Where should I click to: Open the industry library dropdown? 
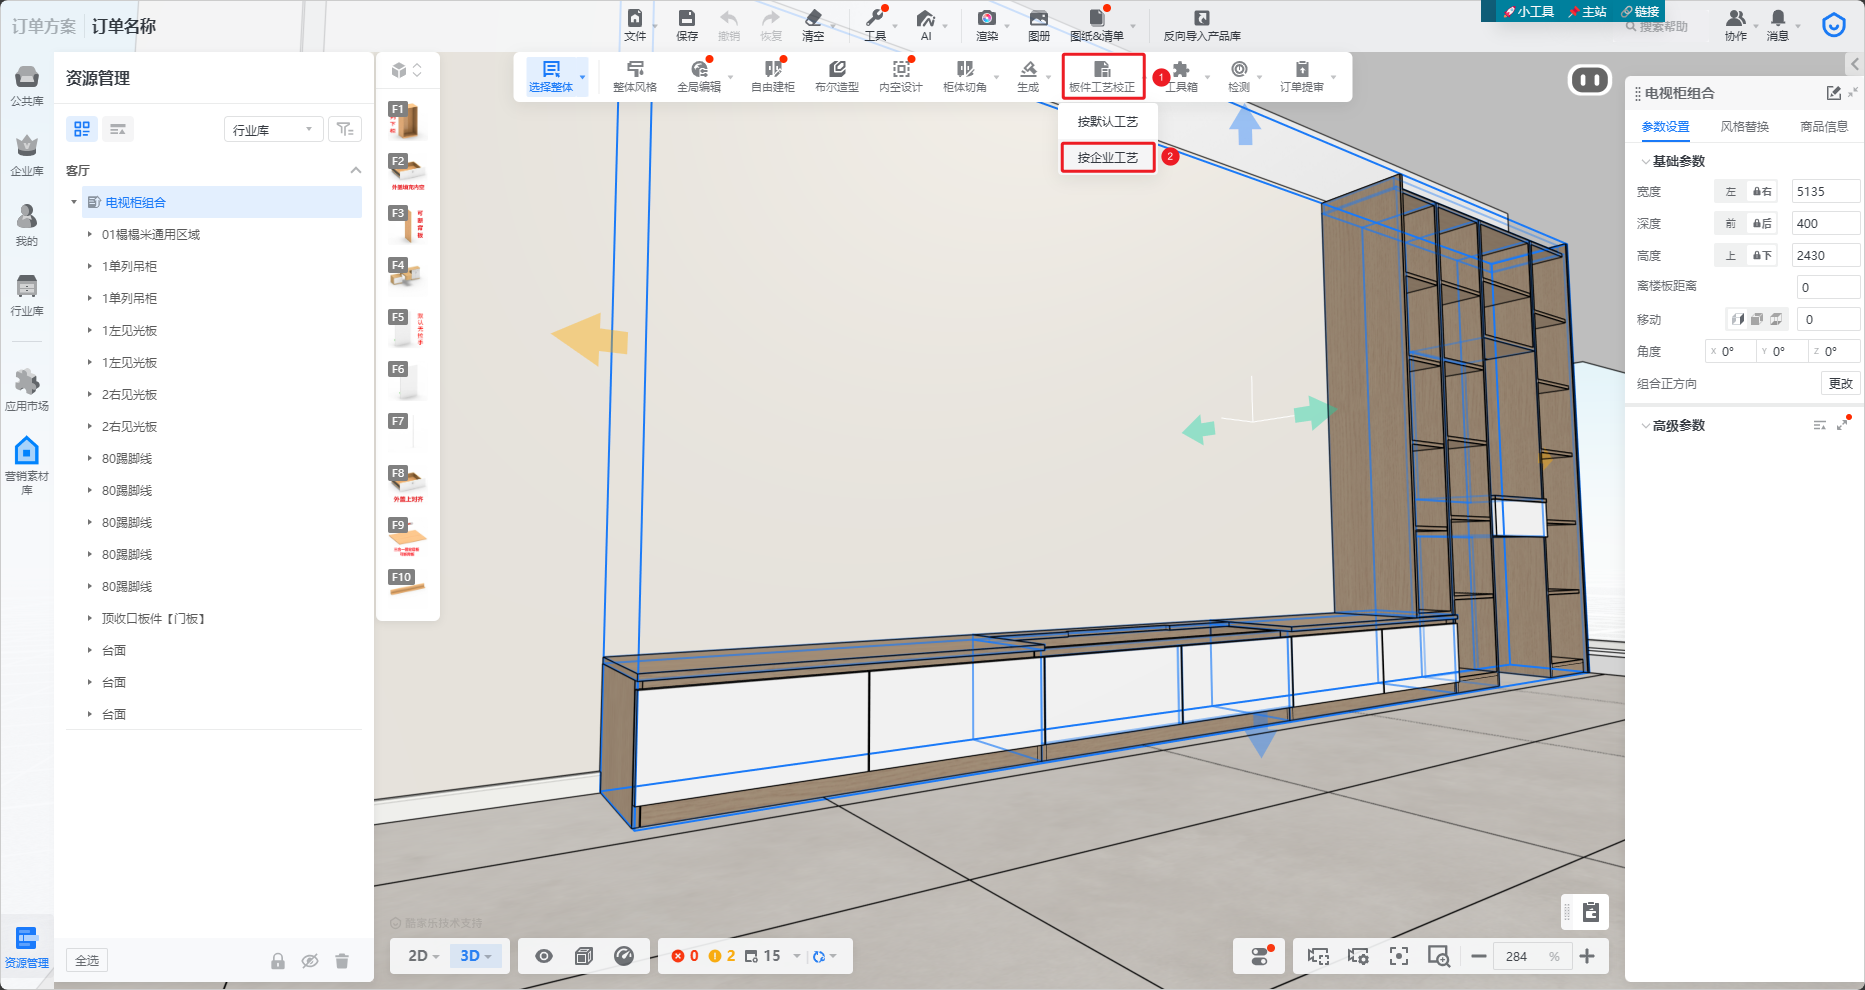(272, 129)
